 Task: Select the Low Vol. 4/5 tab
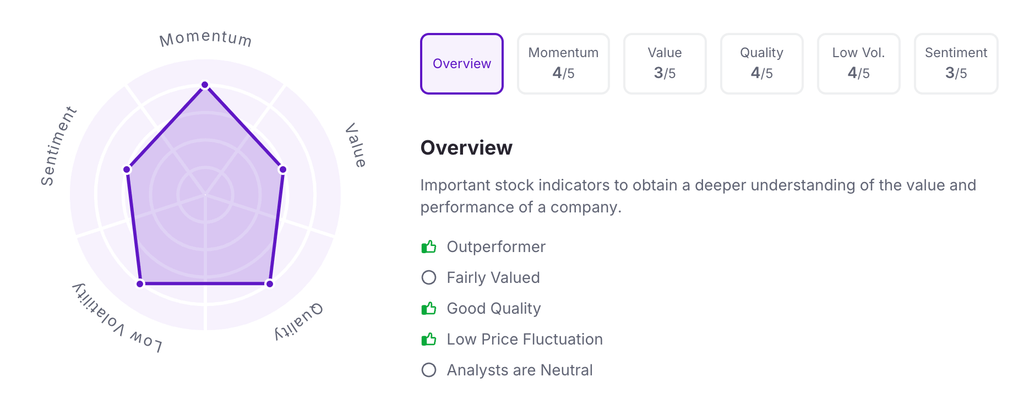(x=858, y=63)
